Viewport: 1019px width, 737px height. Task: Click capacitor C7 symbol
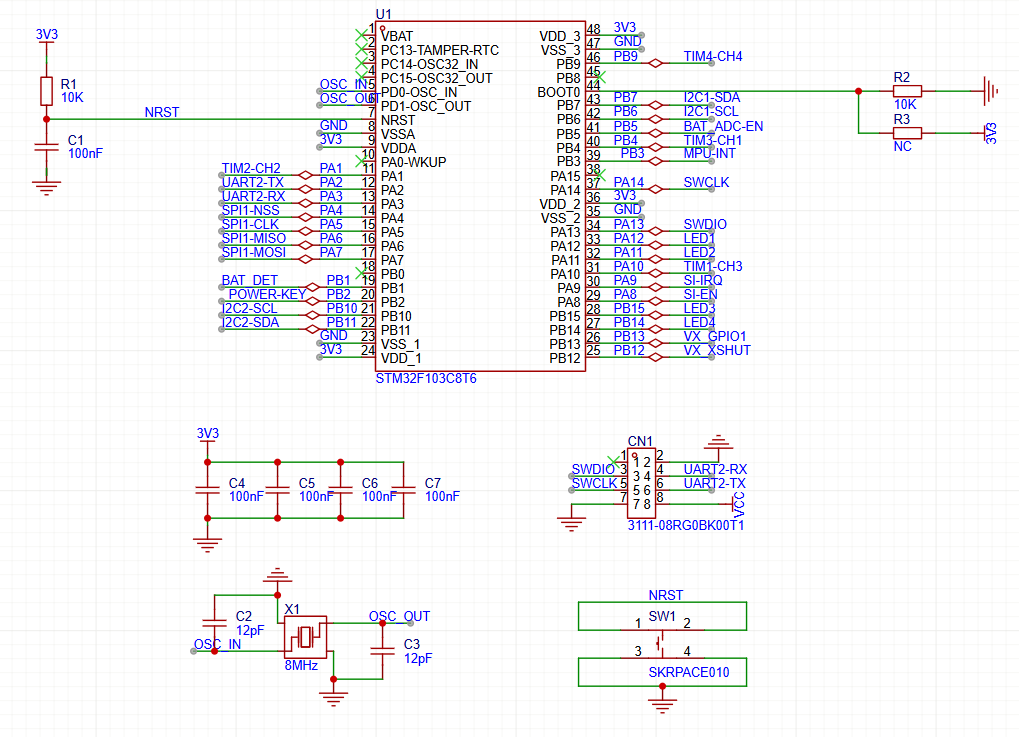(403, 489)
